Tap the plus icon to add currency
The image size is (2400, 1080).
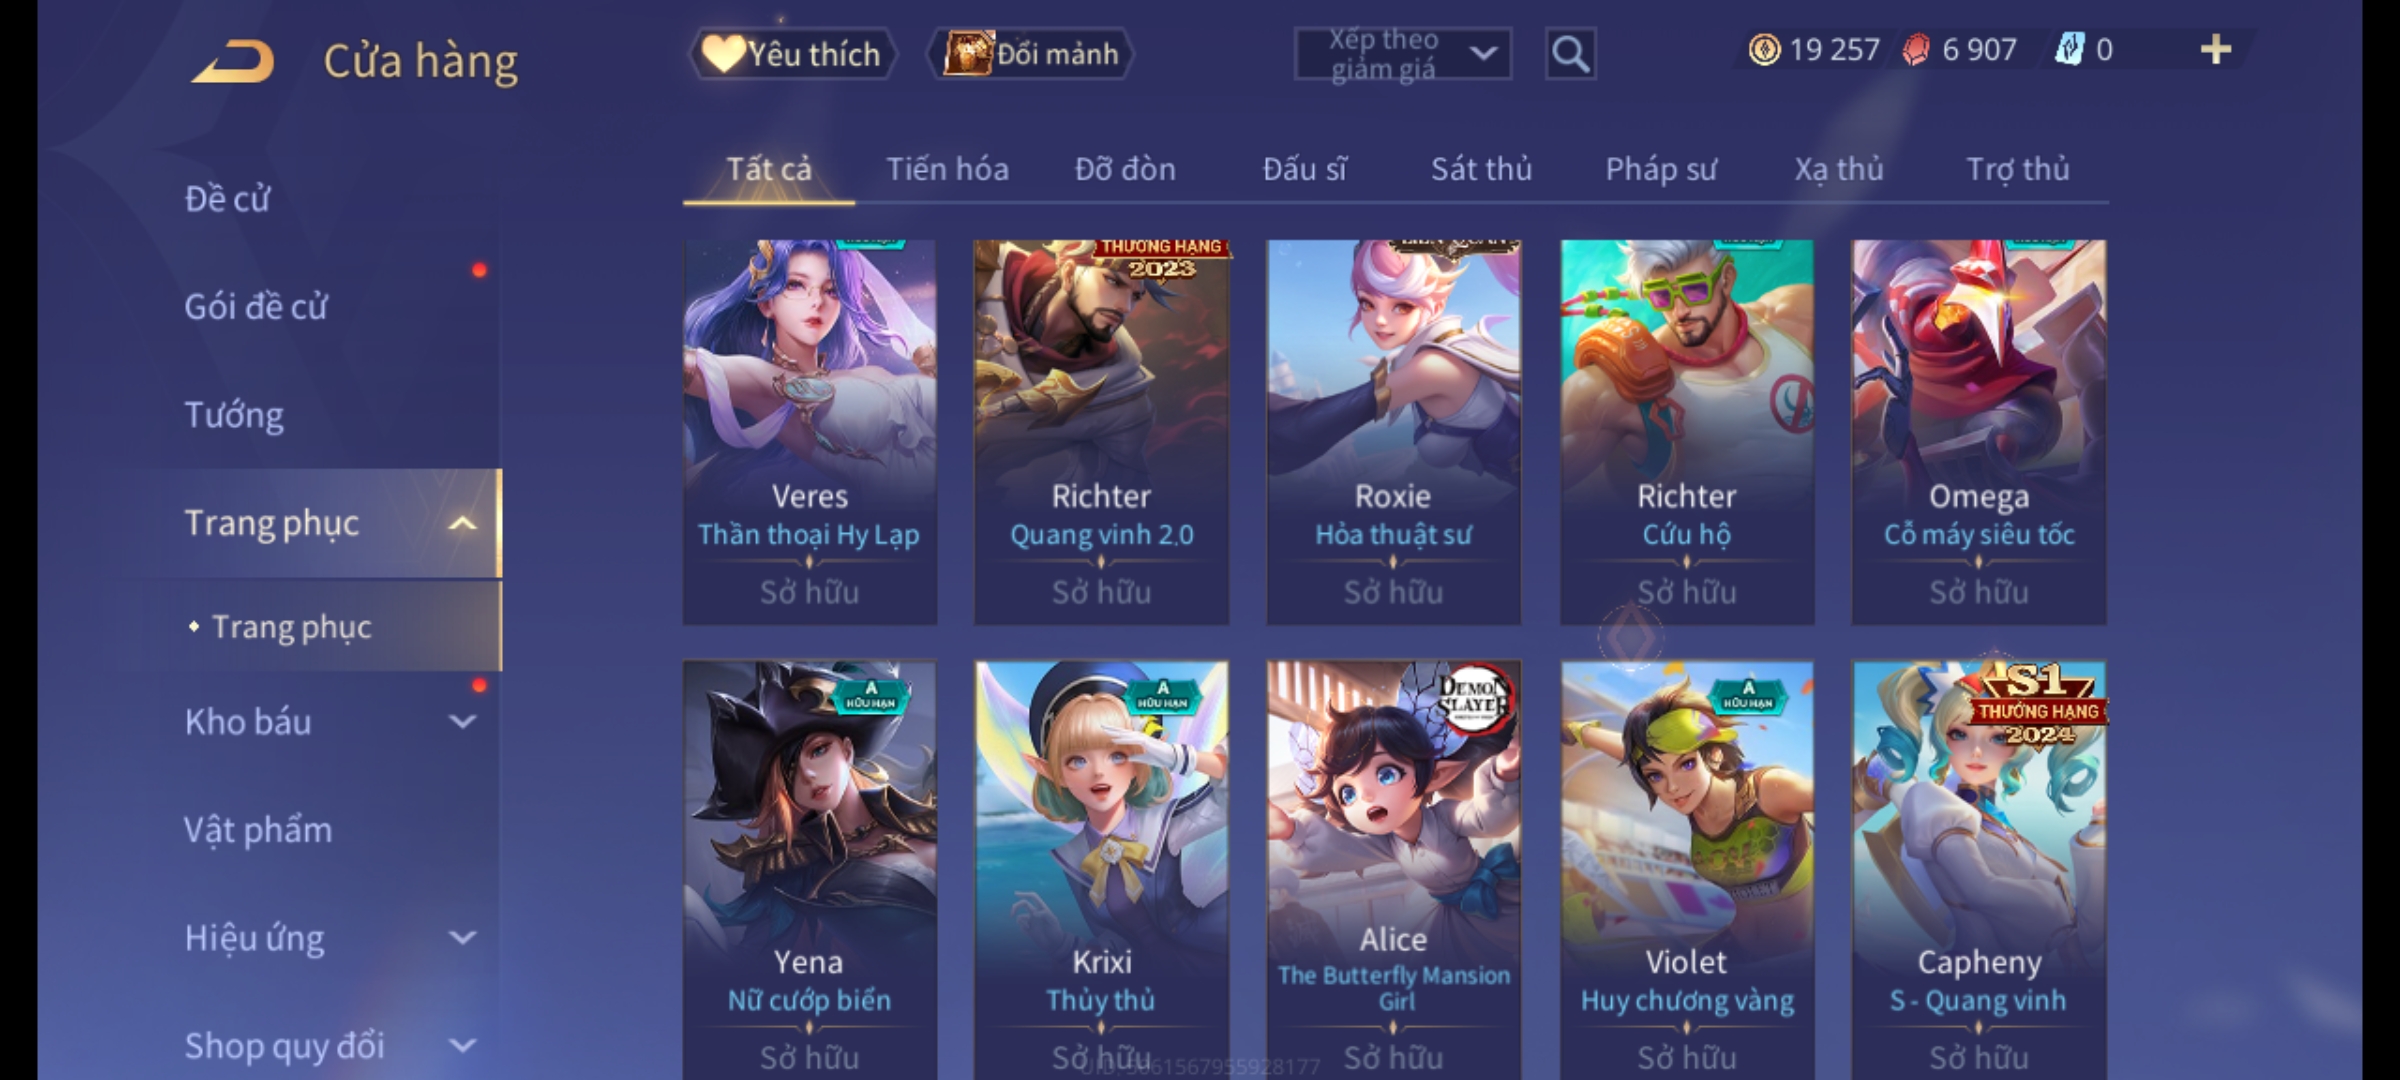pos(2216,50)
